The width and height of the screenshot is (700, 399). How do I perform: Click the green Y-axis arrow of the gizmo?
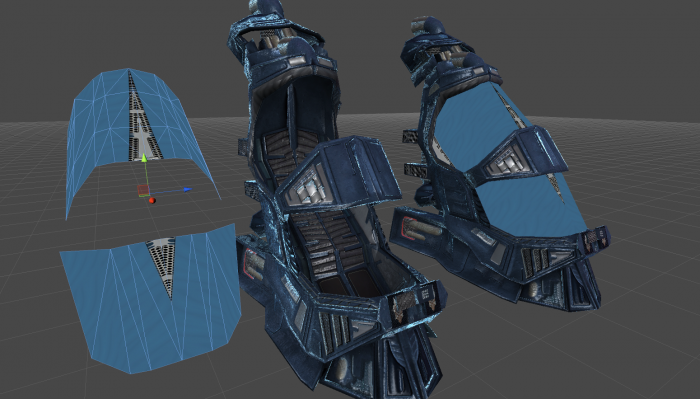point(144,158)
